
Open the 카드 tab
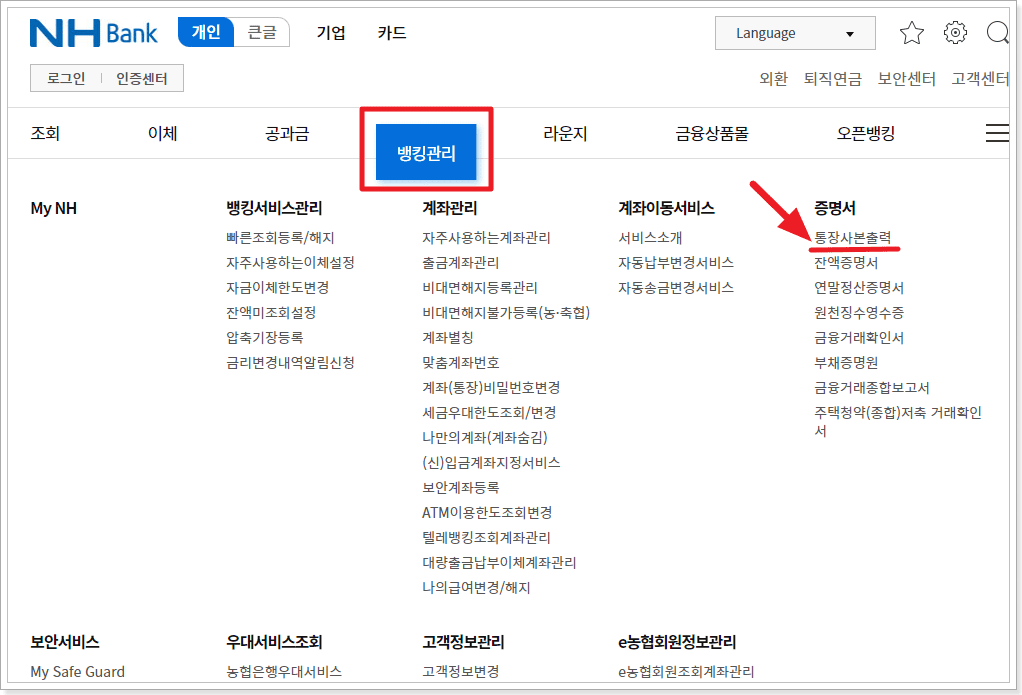[391, 33]
